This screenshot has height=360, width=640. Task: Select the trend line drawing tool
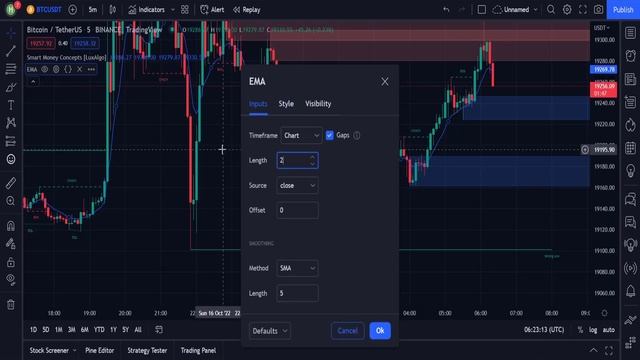[11, 51]
